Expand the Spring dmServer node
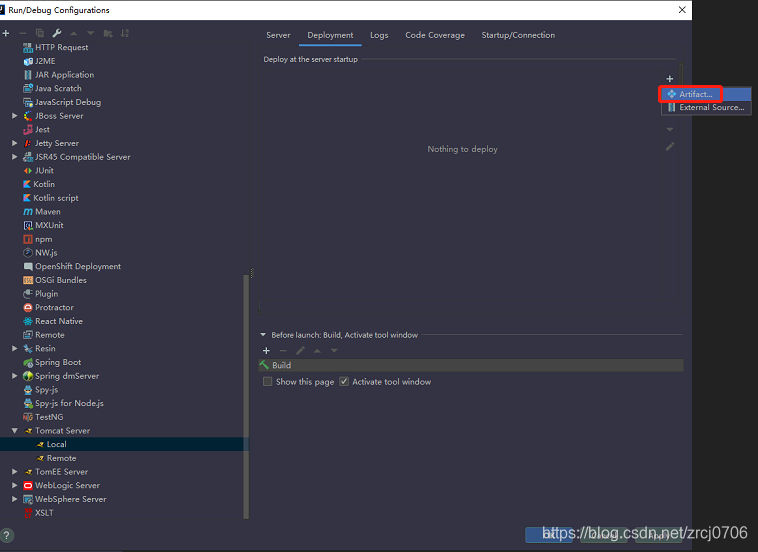Viewport: 758px width, 552px height. click(x=15, y=376)
